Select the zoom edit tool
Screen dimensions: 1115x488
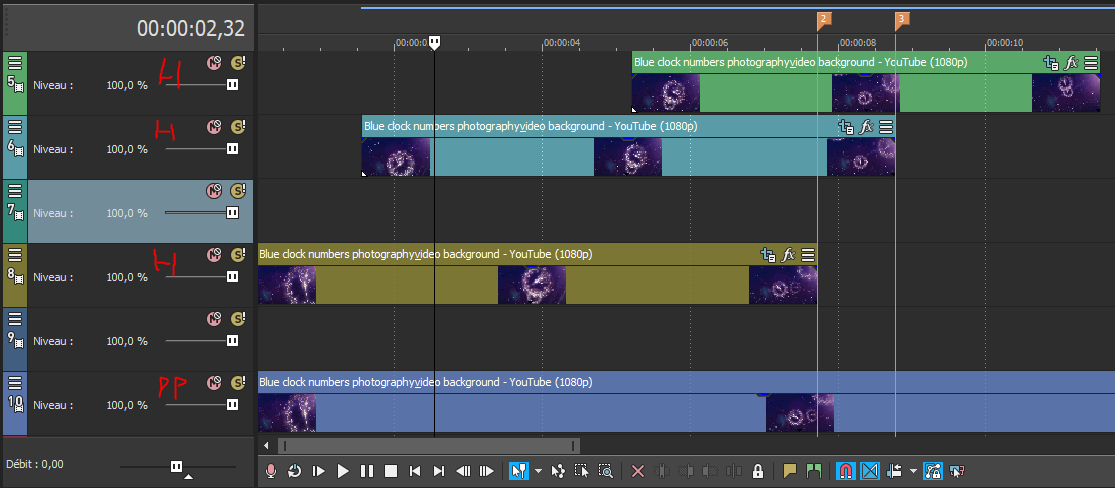pyautogui.click(x=606, y=471)
